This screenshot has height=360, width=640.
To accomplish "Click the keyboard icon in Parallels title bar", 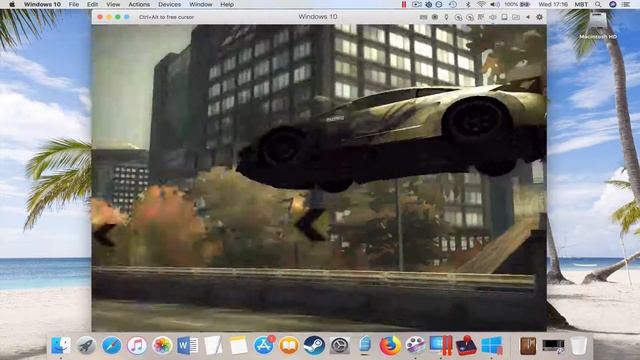I will click(x=423, y=17).
